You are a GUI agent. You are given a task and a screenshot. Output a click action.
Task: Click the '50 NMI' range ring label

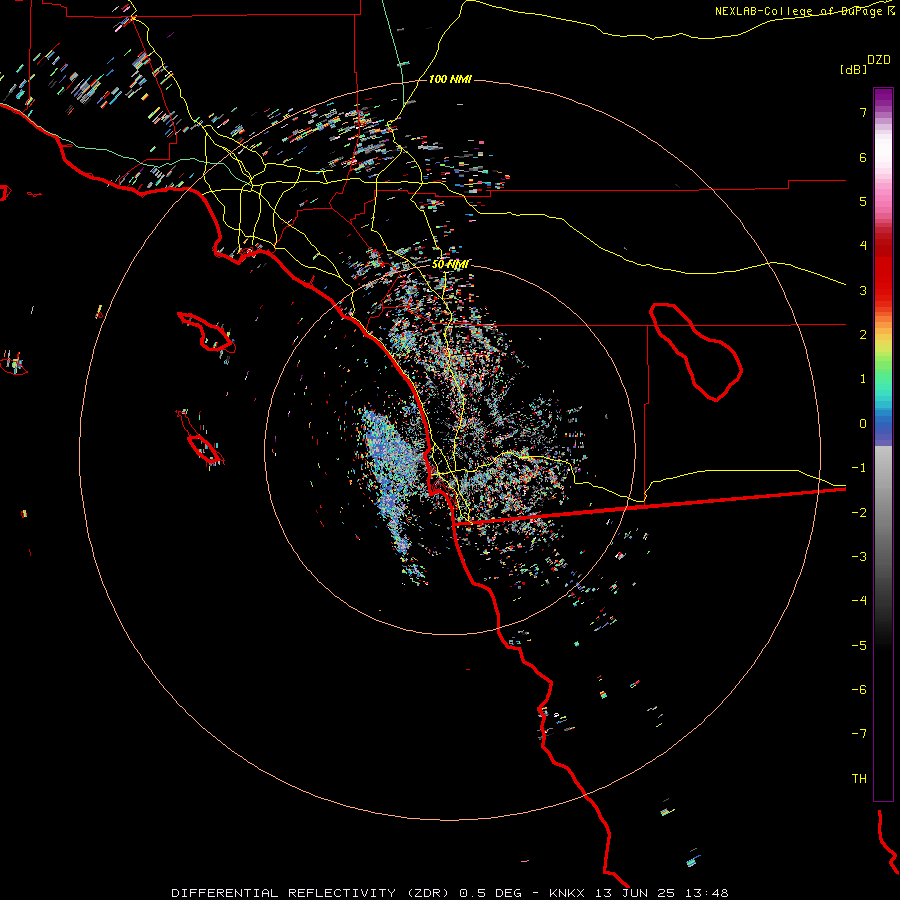click(x=450, y=265)
